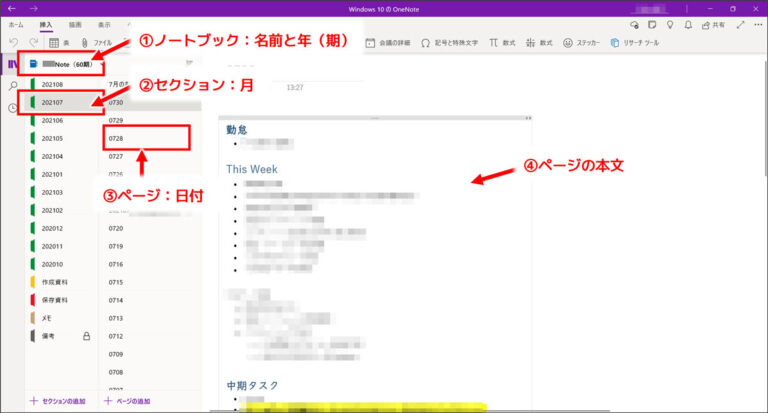This screenshot has height=413, width=768.
Task: Switch to the ホーム tab
Action: pos(16,24)
